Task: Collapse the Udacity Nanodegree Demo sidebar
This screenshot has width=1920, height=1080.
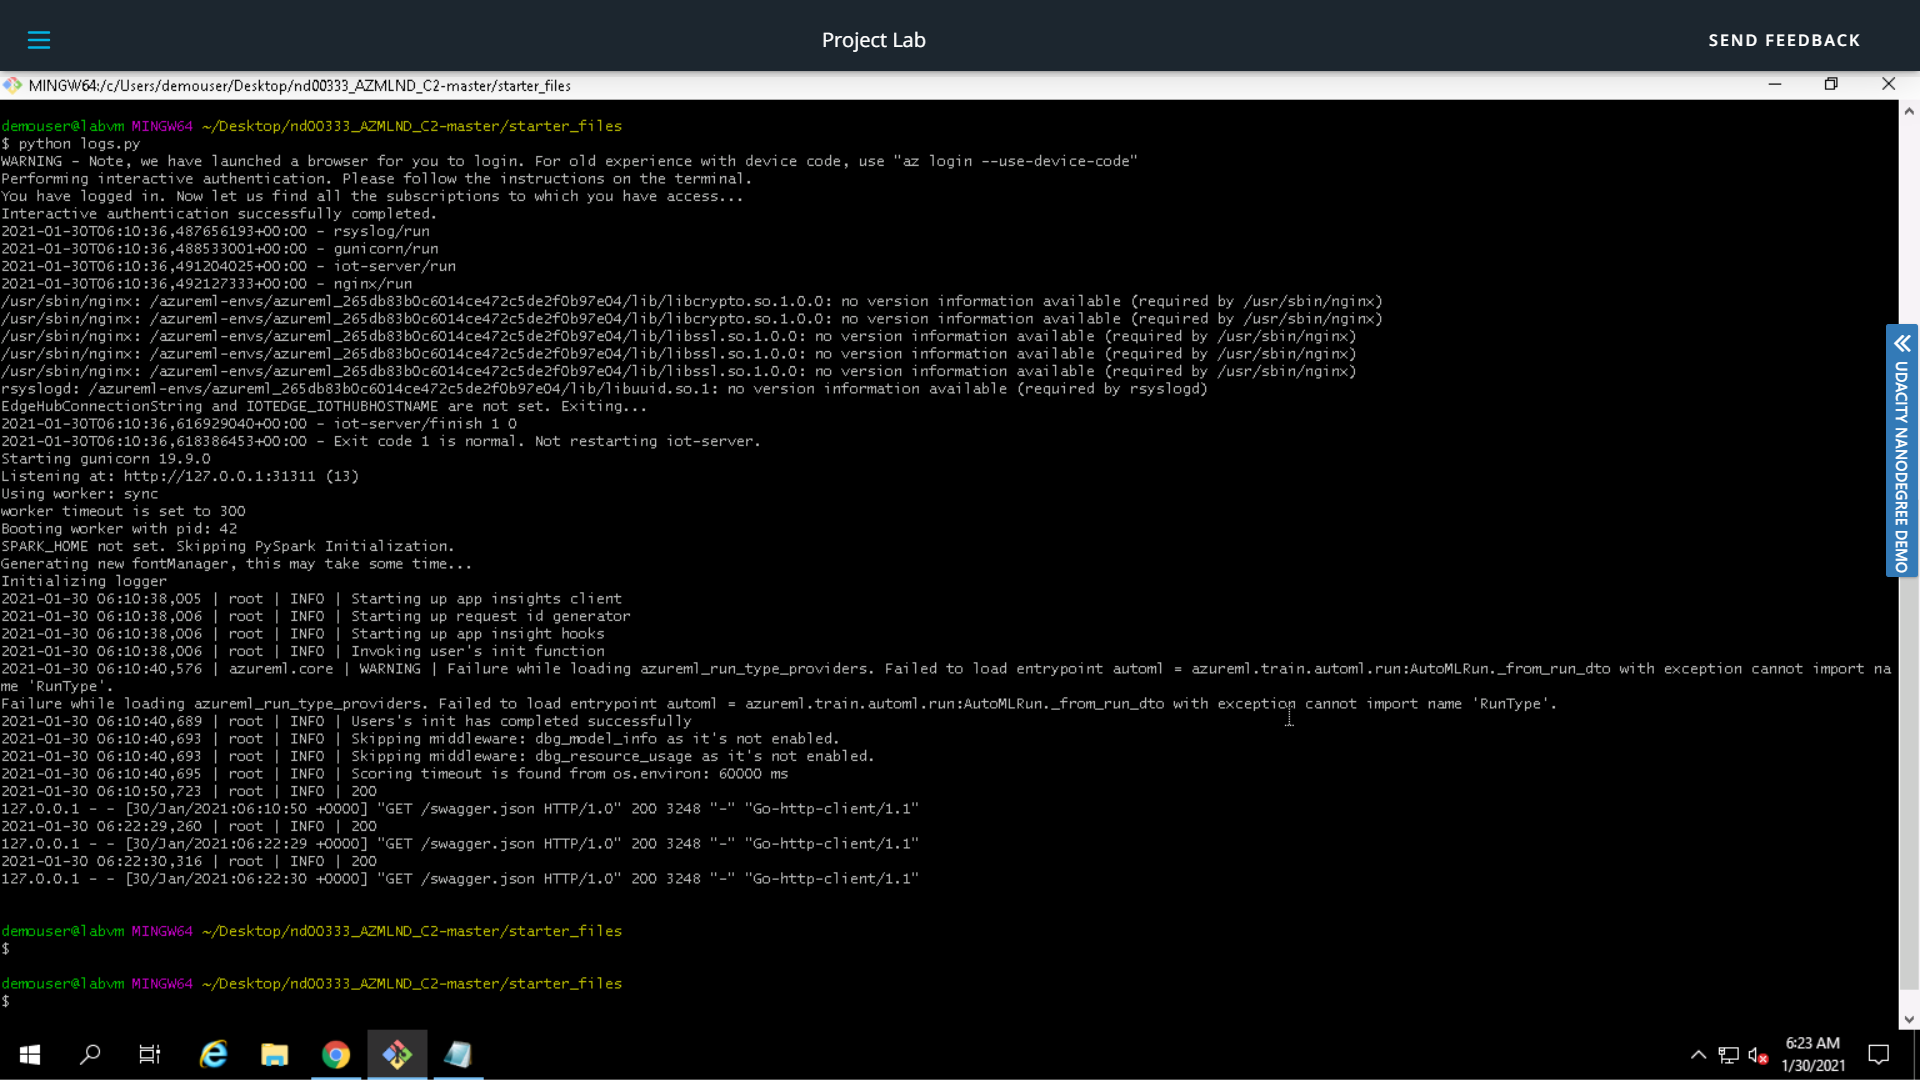Action: pyautogui.click(x=1901, y=344)
